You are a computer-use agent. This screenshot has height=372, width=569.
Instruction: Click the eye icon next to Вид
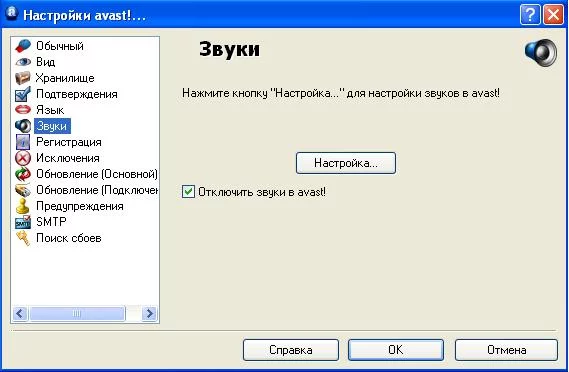click(x=23, y=62)
